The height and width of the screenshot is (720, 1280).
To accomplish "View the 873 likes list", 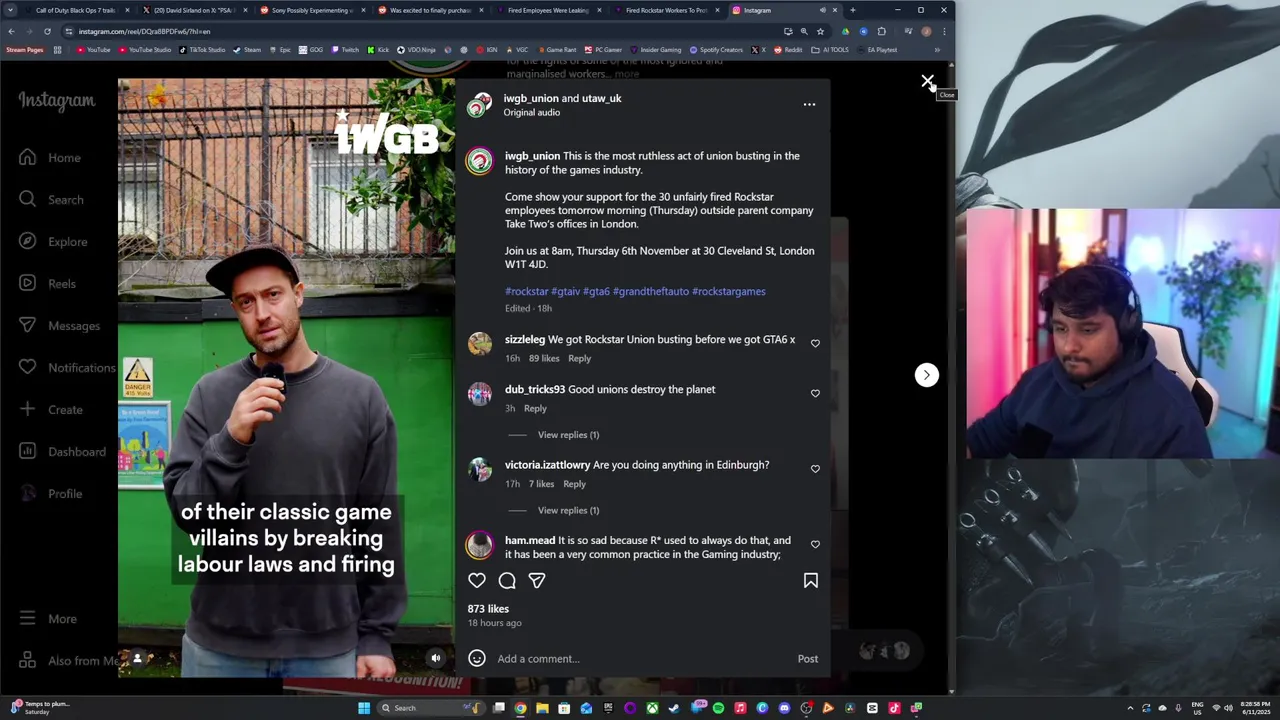I will (x=488, y=608).
